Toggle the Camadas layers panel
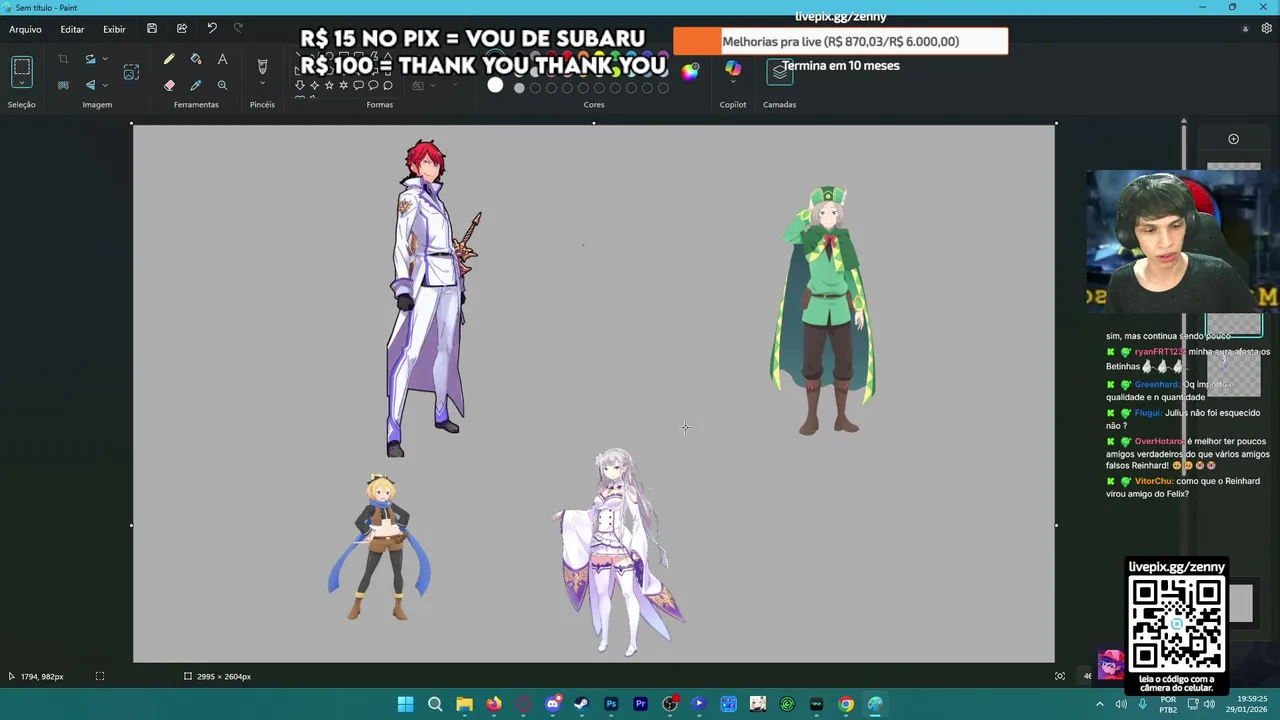The height and width of the screenshot is (720, 1280). tap(779, 71)
